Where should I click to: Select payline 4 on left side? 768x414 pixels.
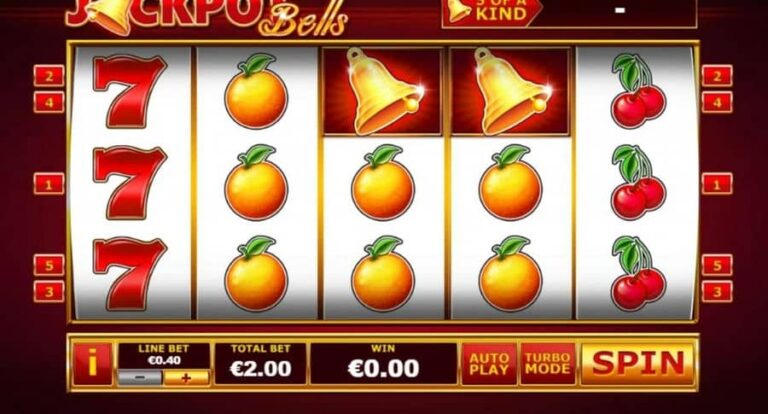[x=49, y=102]
